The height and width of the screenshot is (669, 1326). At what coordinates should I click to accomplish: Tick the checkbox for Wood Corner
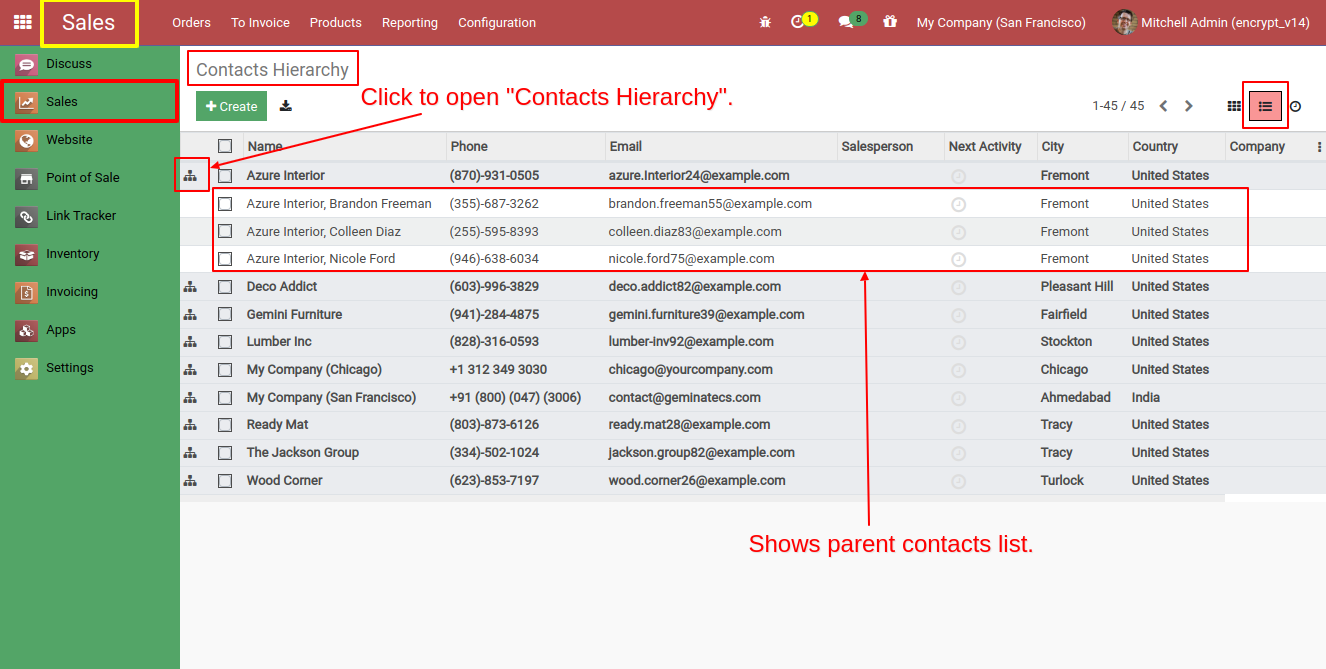tap(225, 480)
